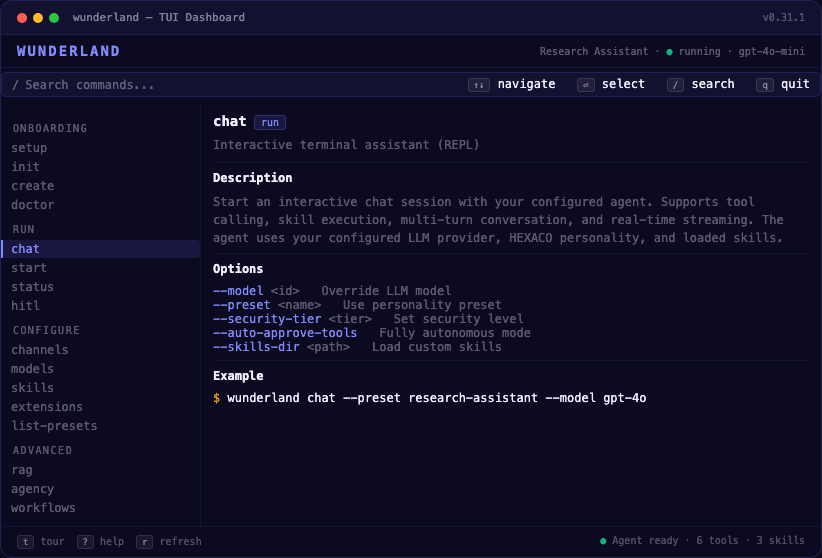822x558 pixels.
Task: Click the '6 tools' status bar entry
Action: (718, 540)
